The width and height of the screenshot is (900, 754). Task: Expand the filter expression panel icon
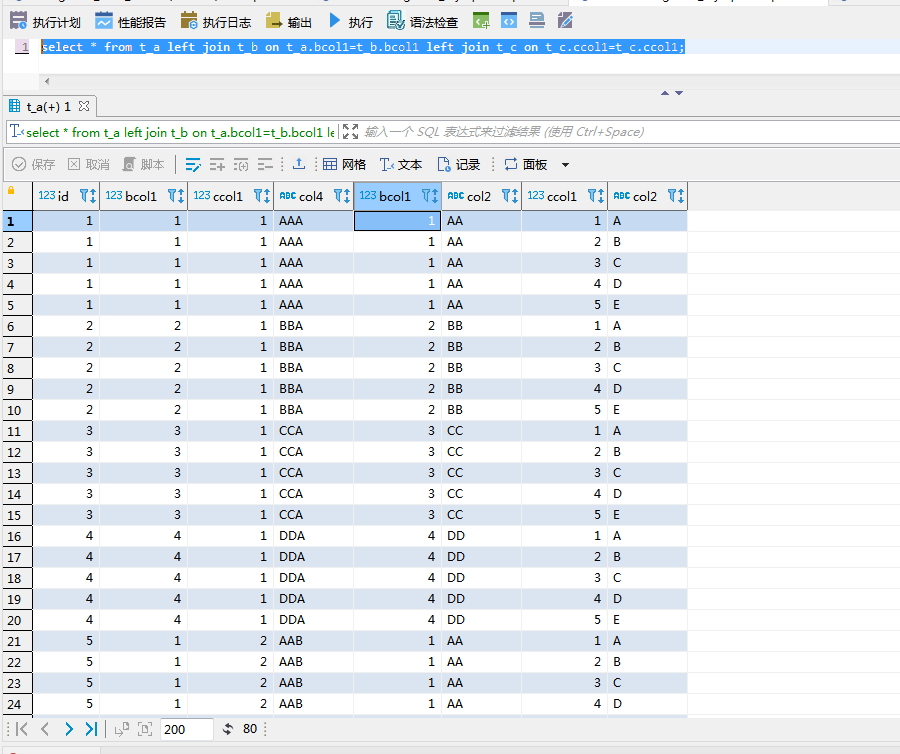(350, 131)
